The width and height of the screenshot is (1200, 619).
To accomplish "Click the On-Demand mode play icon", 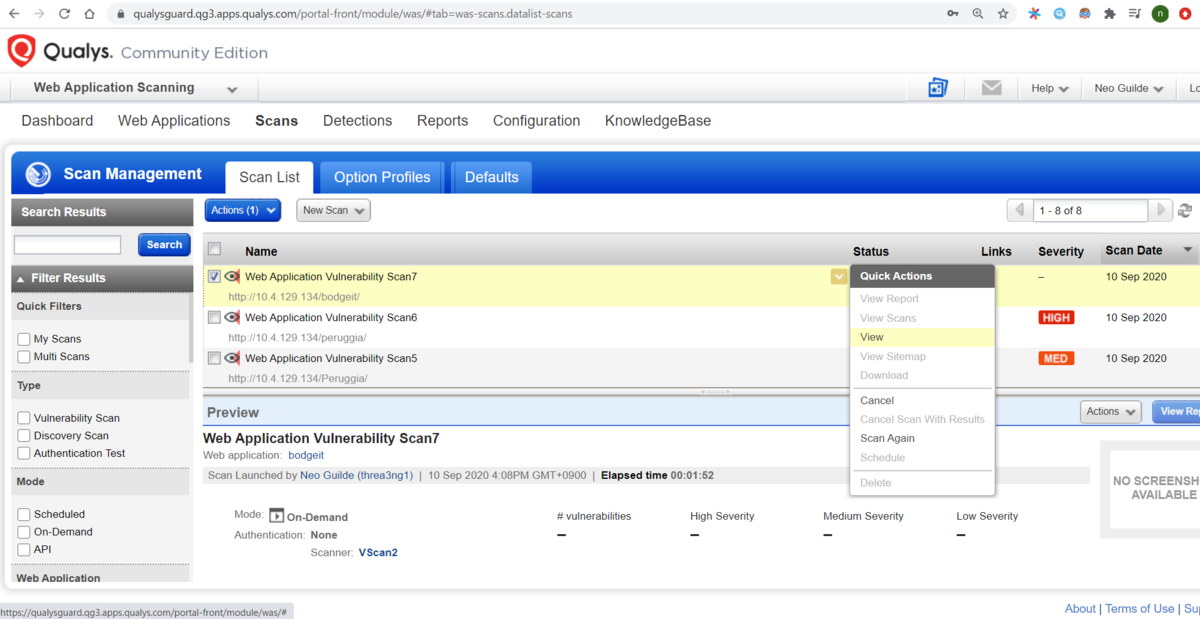I will 277,516.
